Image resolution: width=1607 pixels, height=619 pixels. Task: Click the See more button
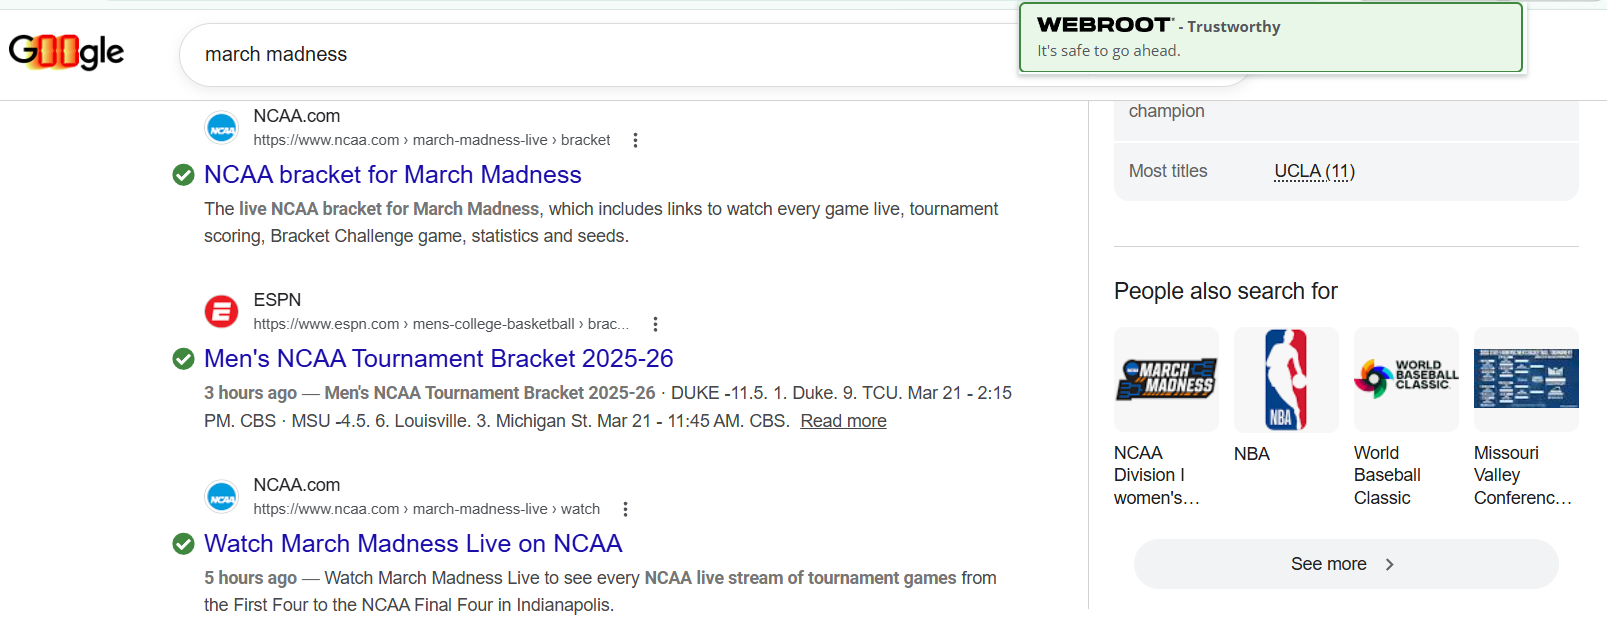(1346, 564)
